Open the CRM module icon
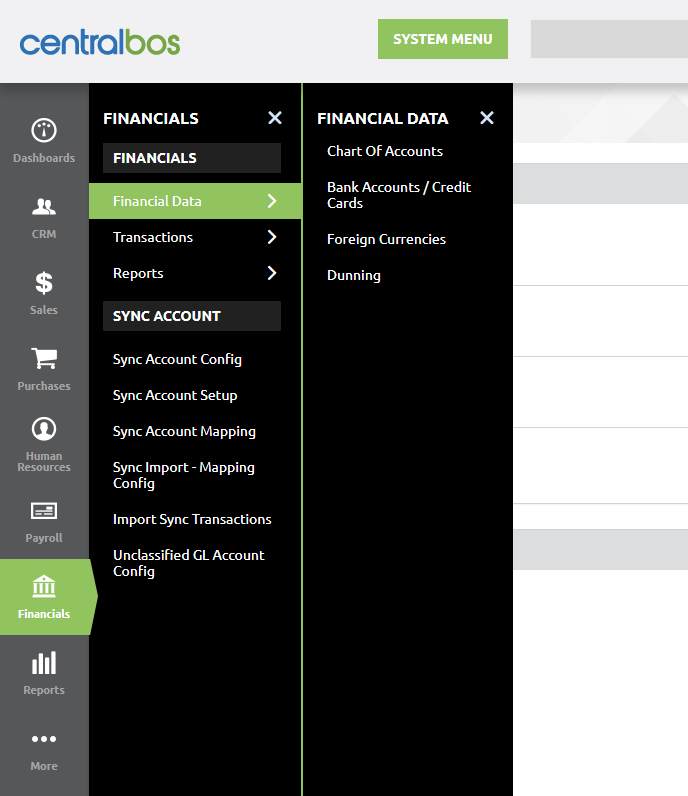The image size is (688, 796). coord(44,208)
